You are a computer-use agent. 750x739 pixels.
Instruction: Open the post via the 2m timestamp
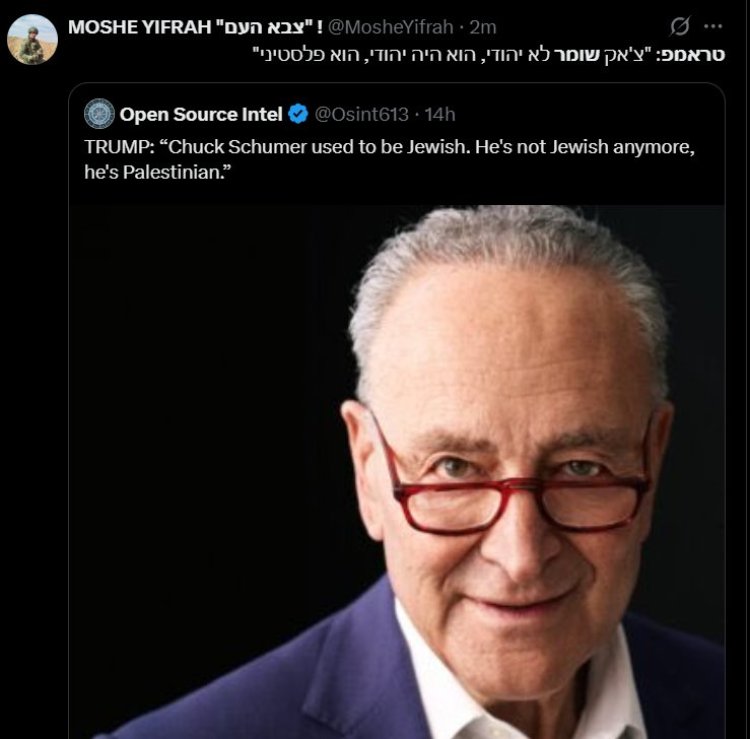[483, 26]
